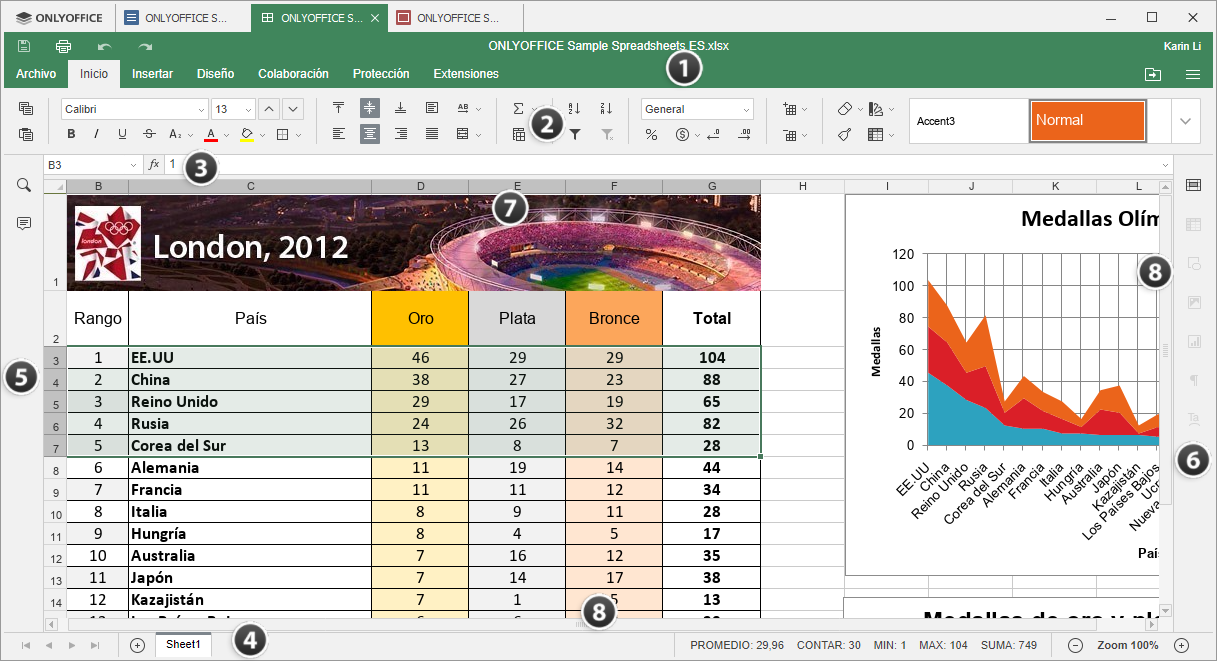
Task: Open the Comments panel in left sidebar
Action: (x=24, y=224)
